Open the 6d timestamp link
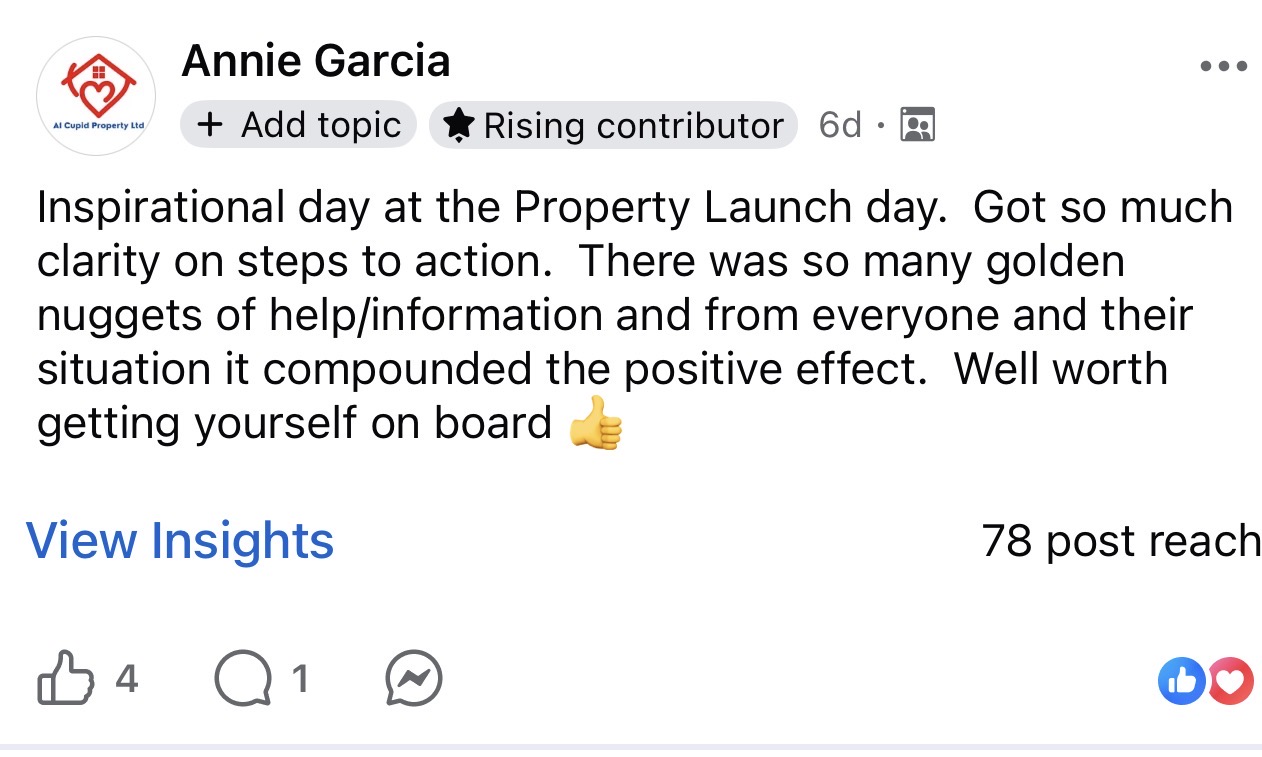Image resolution: width=1262 pixels, height=757 pixels. coord(839,125)
